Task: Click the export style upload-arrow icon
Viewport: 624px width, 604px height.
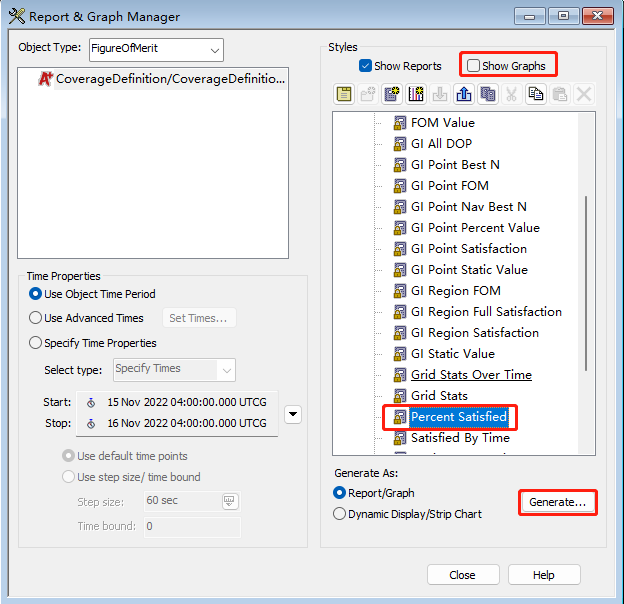Action: (x=464, y=94)
